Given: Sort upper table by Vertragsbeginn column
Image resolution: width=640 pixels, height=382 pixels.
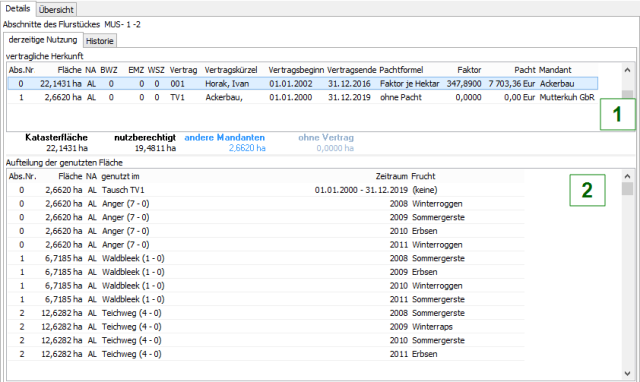Looking at the screenshot, I should 296,70.
